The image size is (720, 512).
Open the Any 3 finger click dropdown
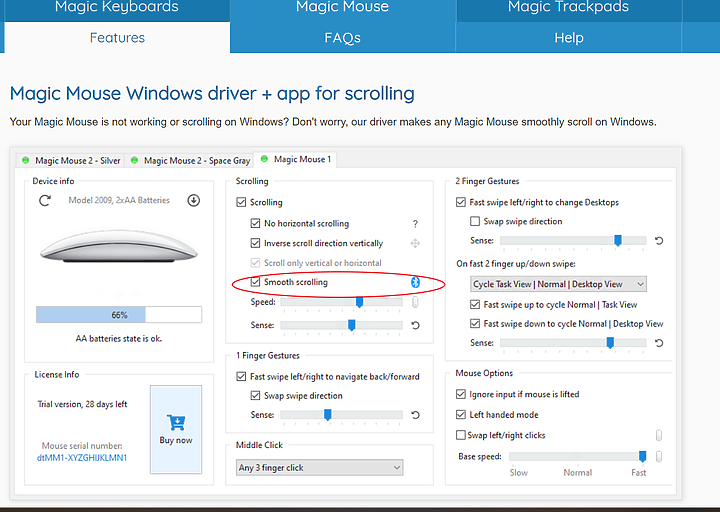click(x=320, y=467)
